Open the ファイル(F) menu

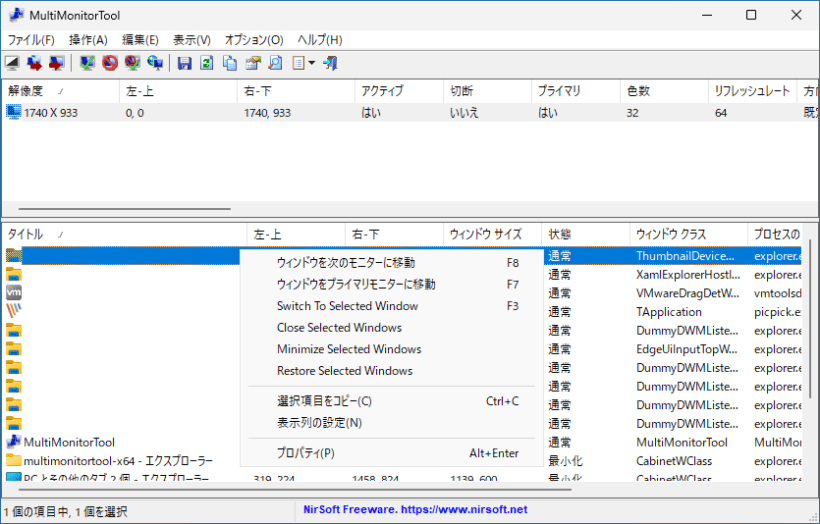31,40
